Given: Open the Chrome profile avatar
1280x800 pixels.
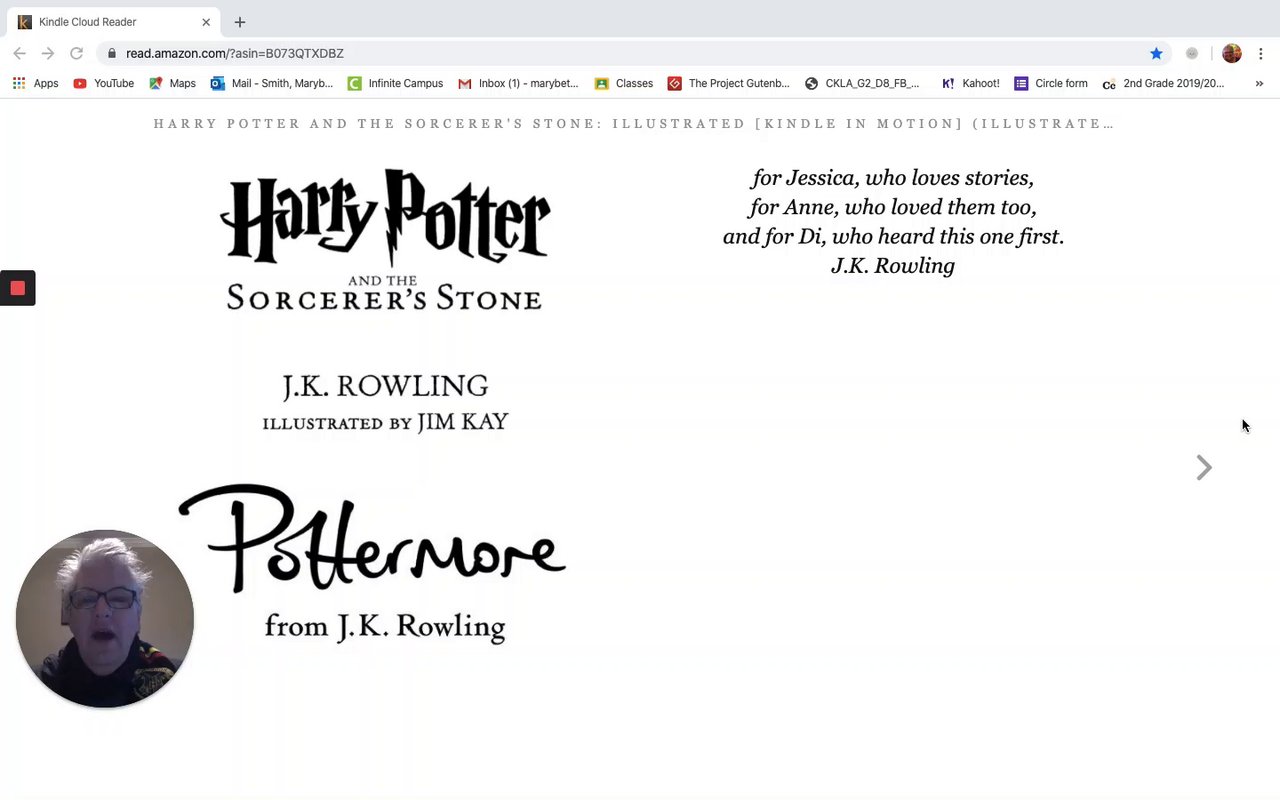Looking at the screenshot, I should pyautogui.click(x=1232, y=53).
